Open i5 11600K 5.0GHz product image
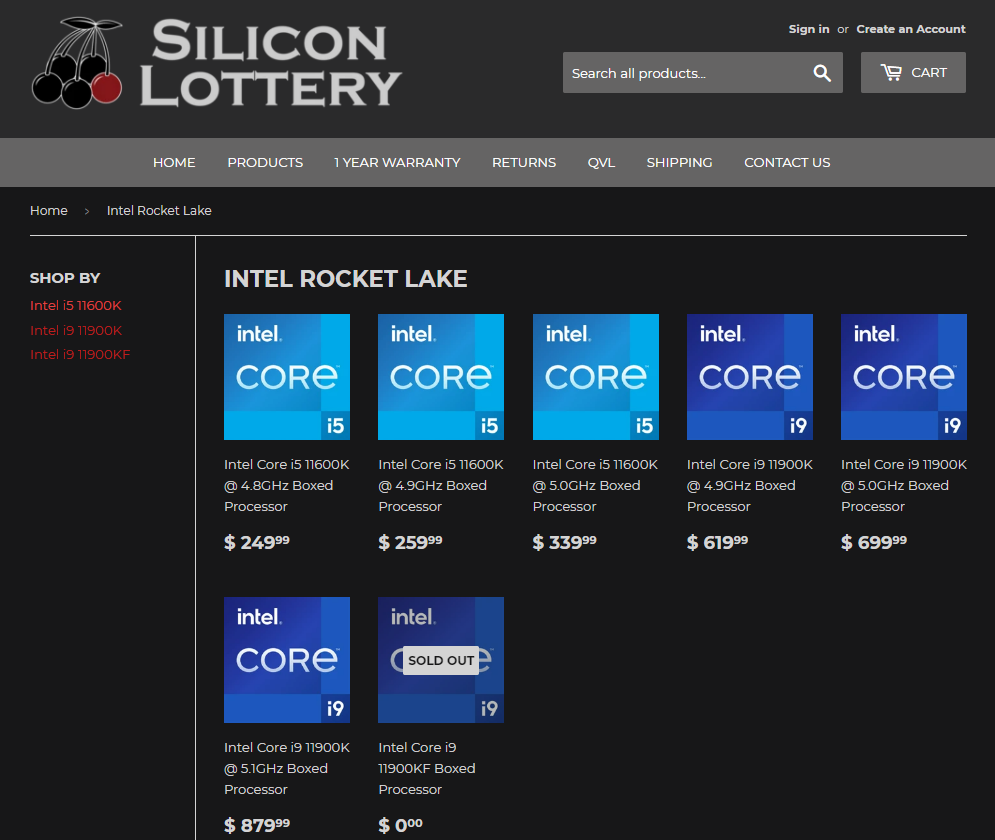995x840 pixels. pyautogui.click(x=596, y=377)
